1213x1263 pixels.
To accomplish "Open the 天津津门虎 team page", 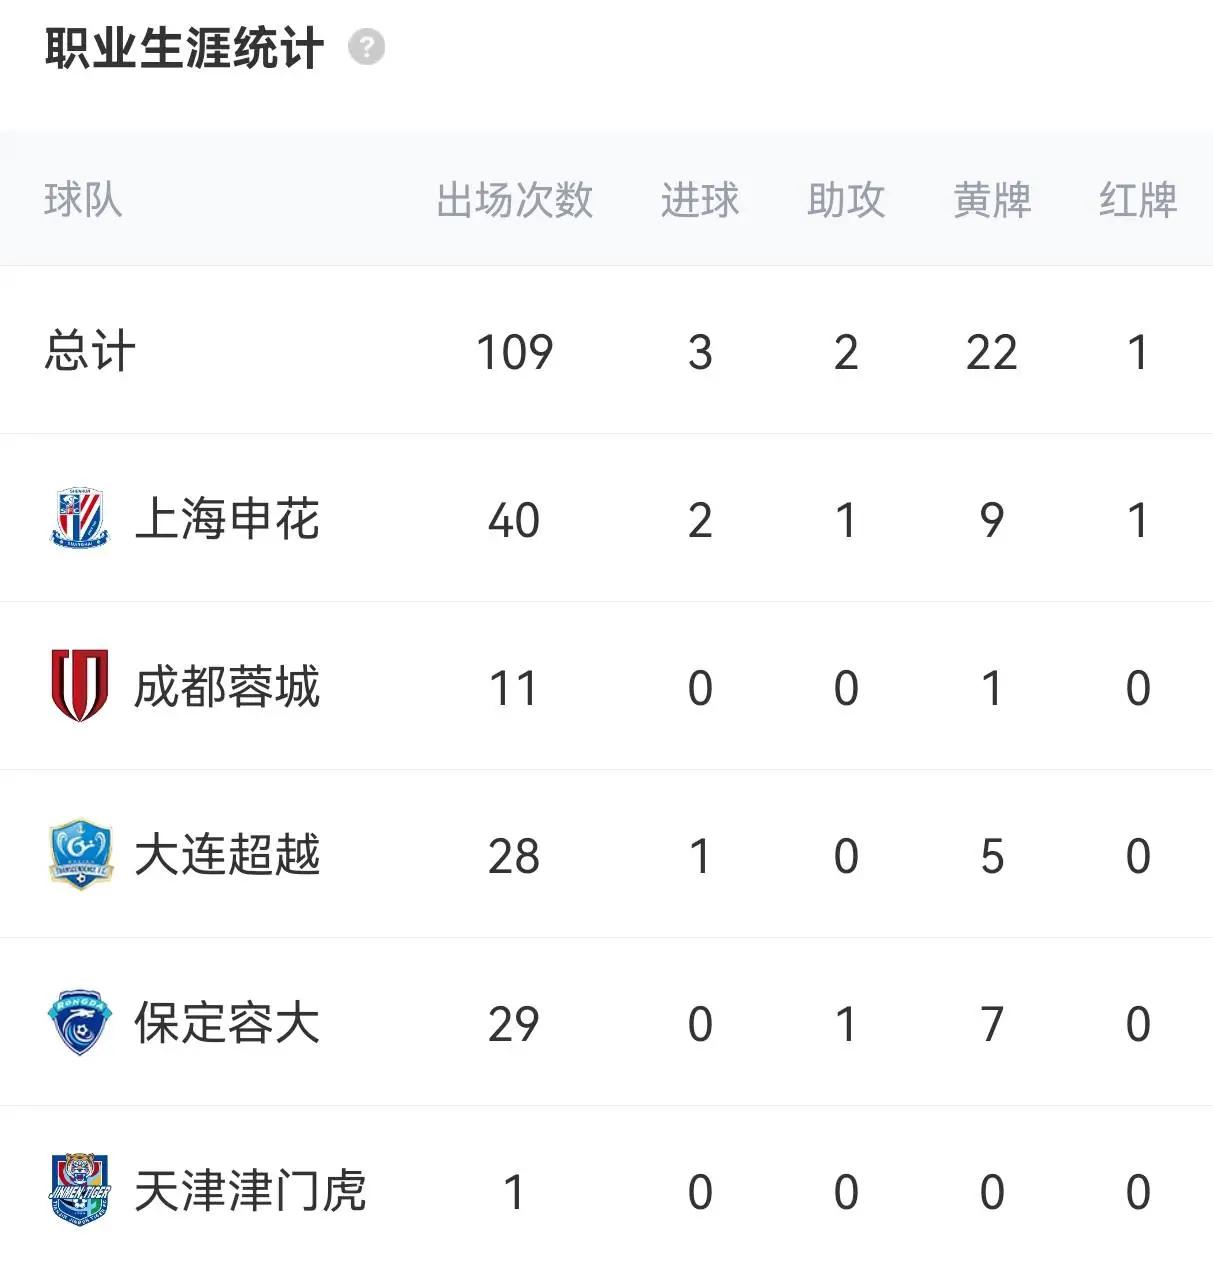I will [x=250, y=1191].
